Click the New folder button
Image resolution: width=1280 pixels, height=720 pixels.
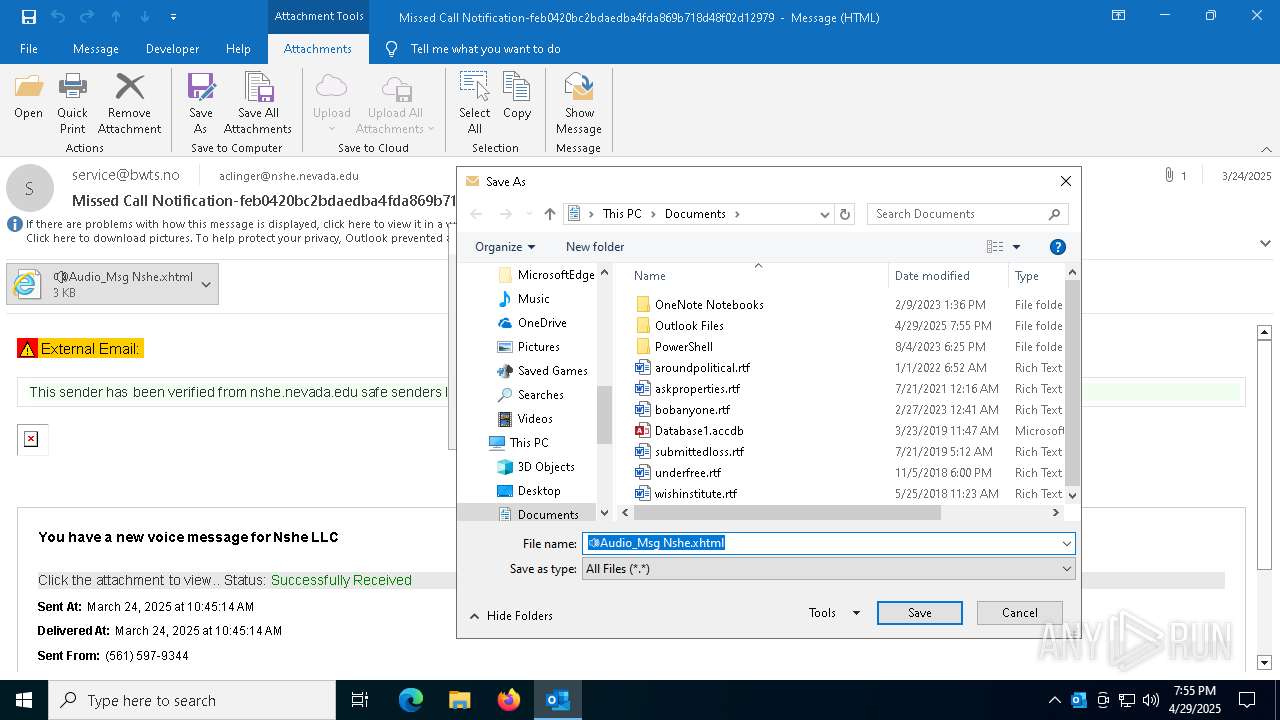(595, 247)
